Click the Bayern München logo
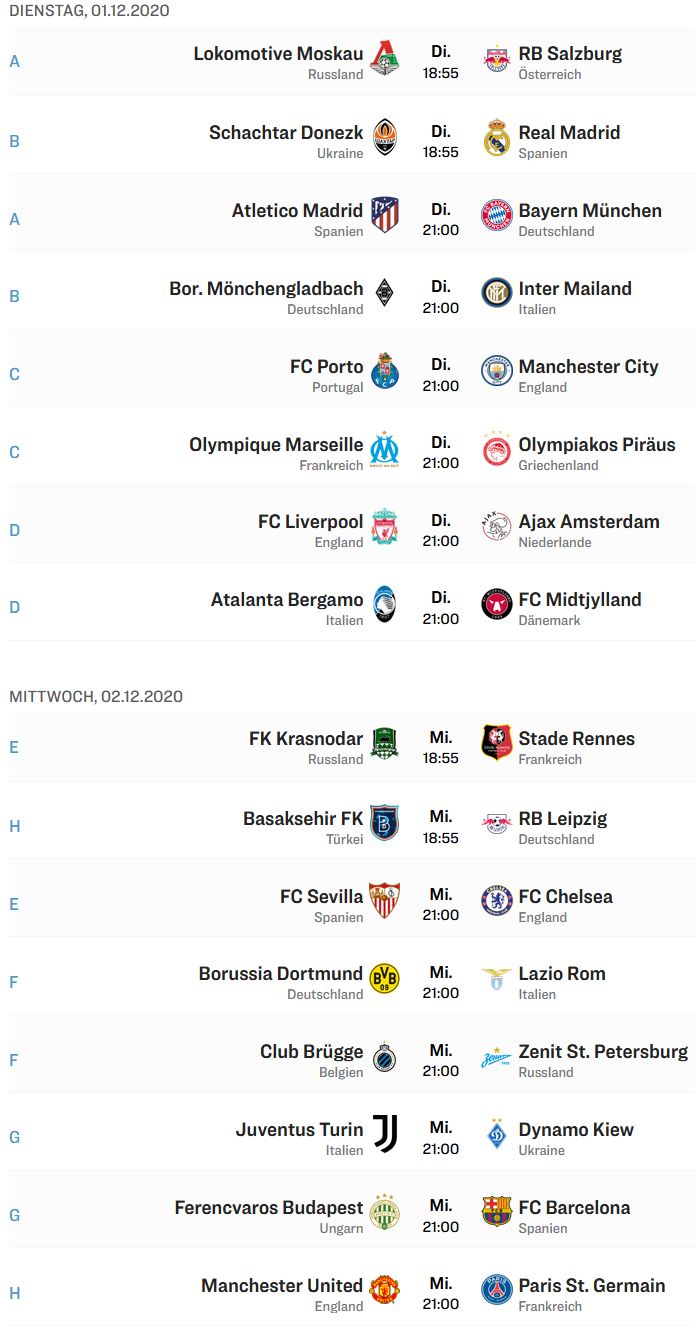Screen dimensions: 695x1327 (x=497, y=215)
